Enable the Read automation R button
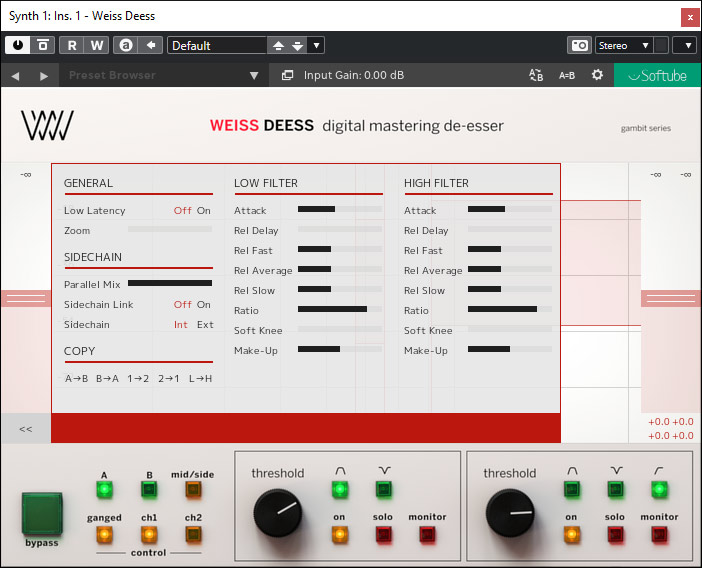702x568 pixels. point(72,45)
